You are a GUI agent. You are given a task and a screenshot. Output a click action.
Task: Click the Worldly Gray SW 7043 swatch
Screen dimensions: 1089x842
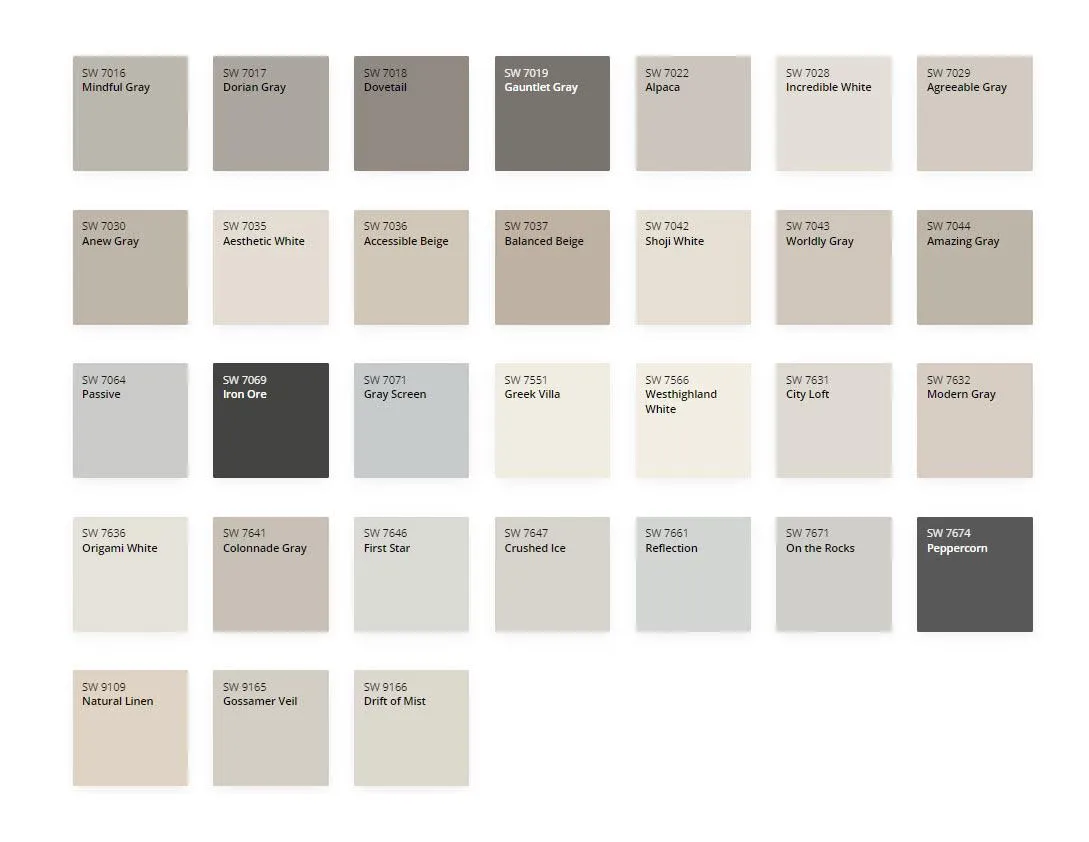point(834,267)
